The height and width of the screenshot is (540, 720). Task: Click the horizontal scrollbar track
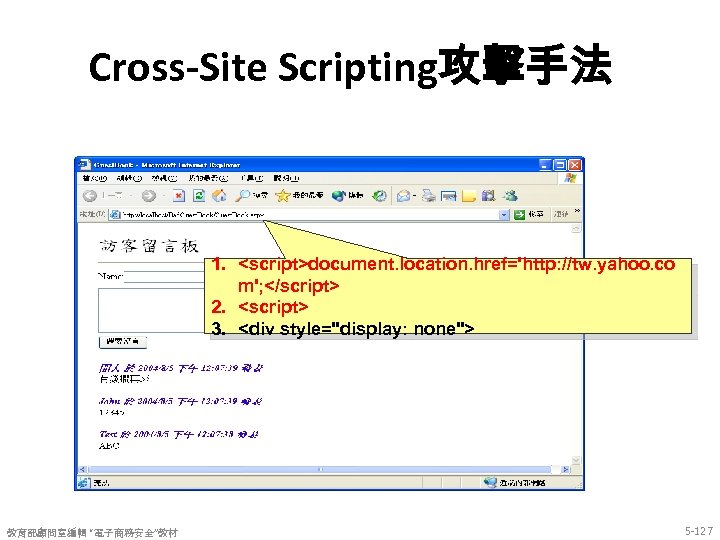pyautogui.click(x=325, y=469)
